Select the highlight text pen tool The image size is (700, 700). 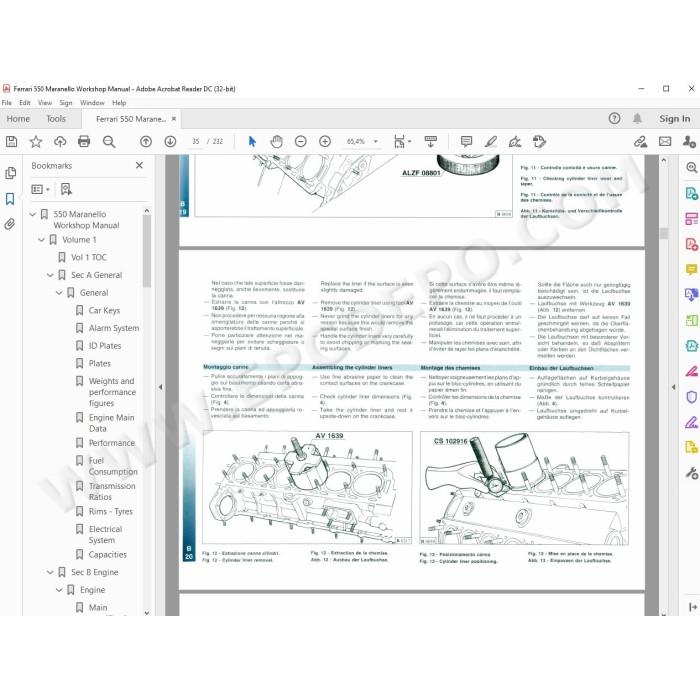[491, 142]
